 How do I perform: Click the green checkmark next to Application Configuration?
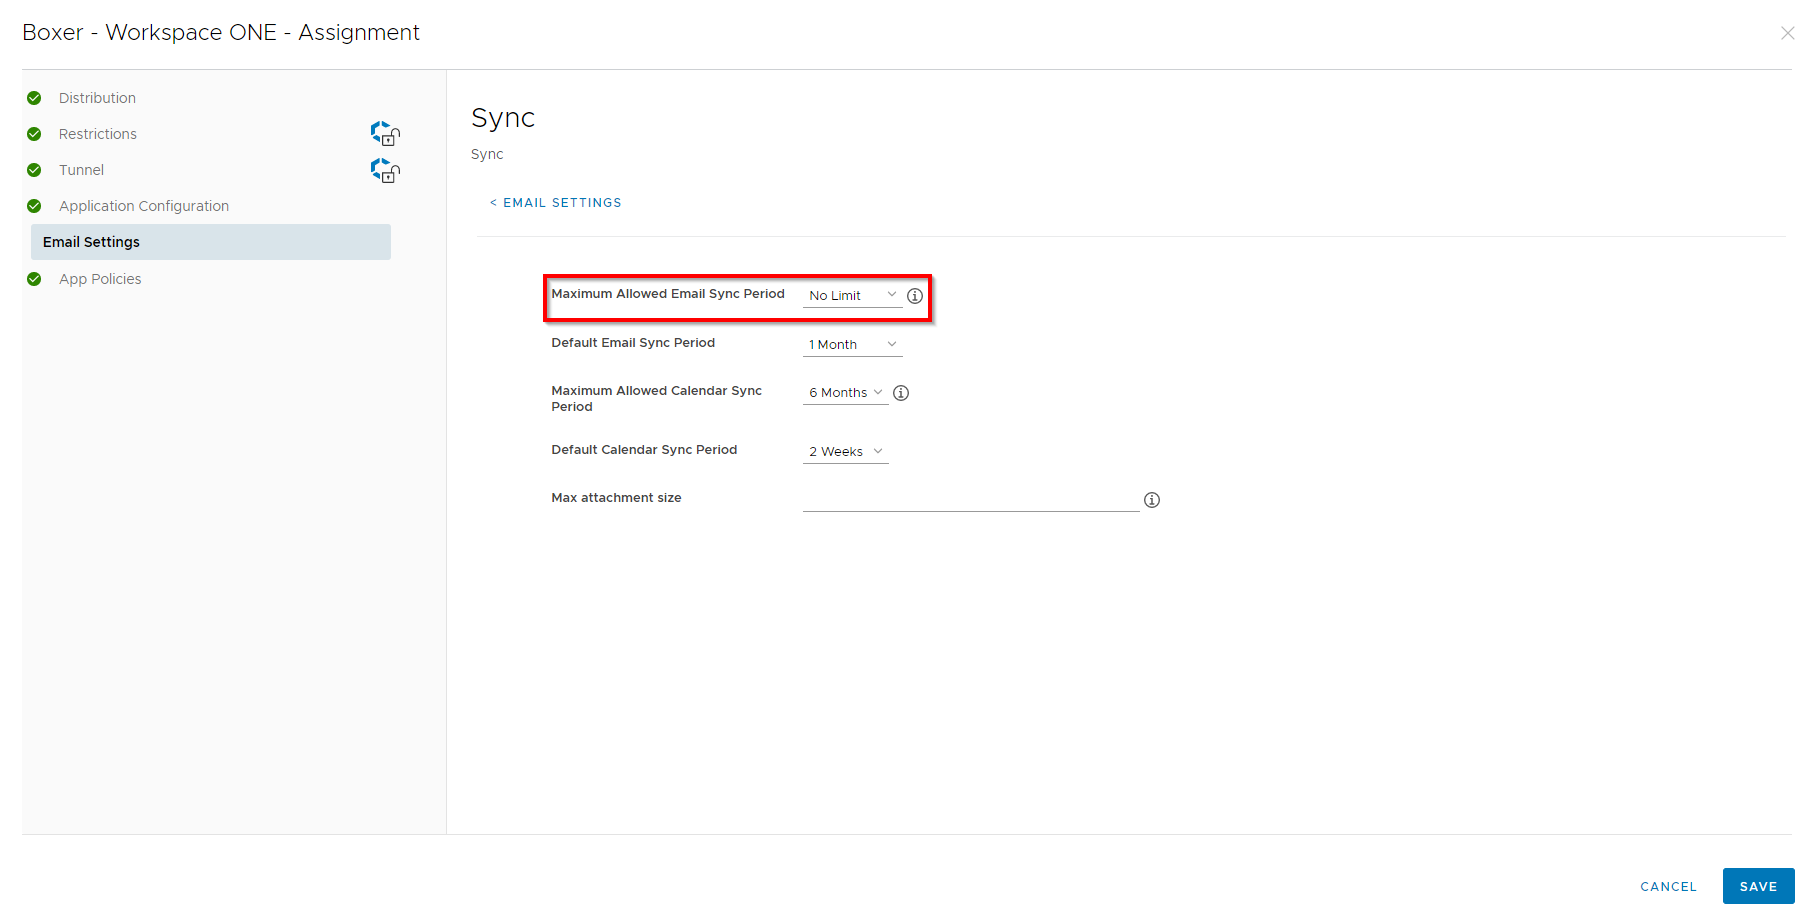coord(34,206)
